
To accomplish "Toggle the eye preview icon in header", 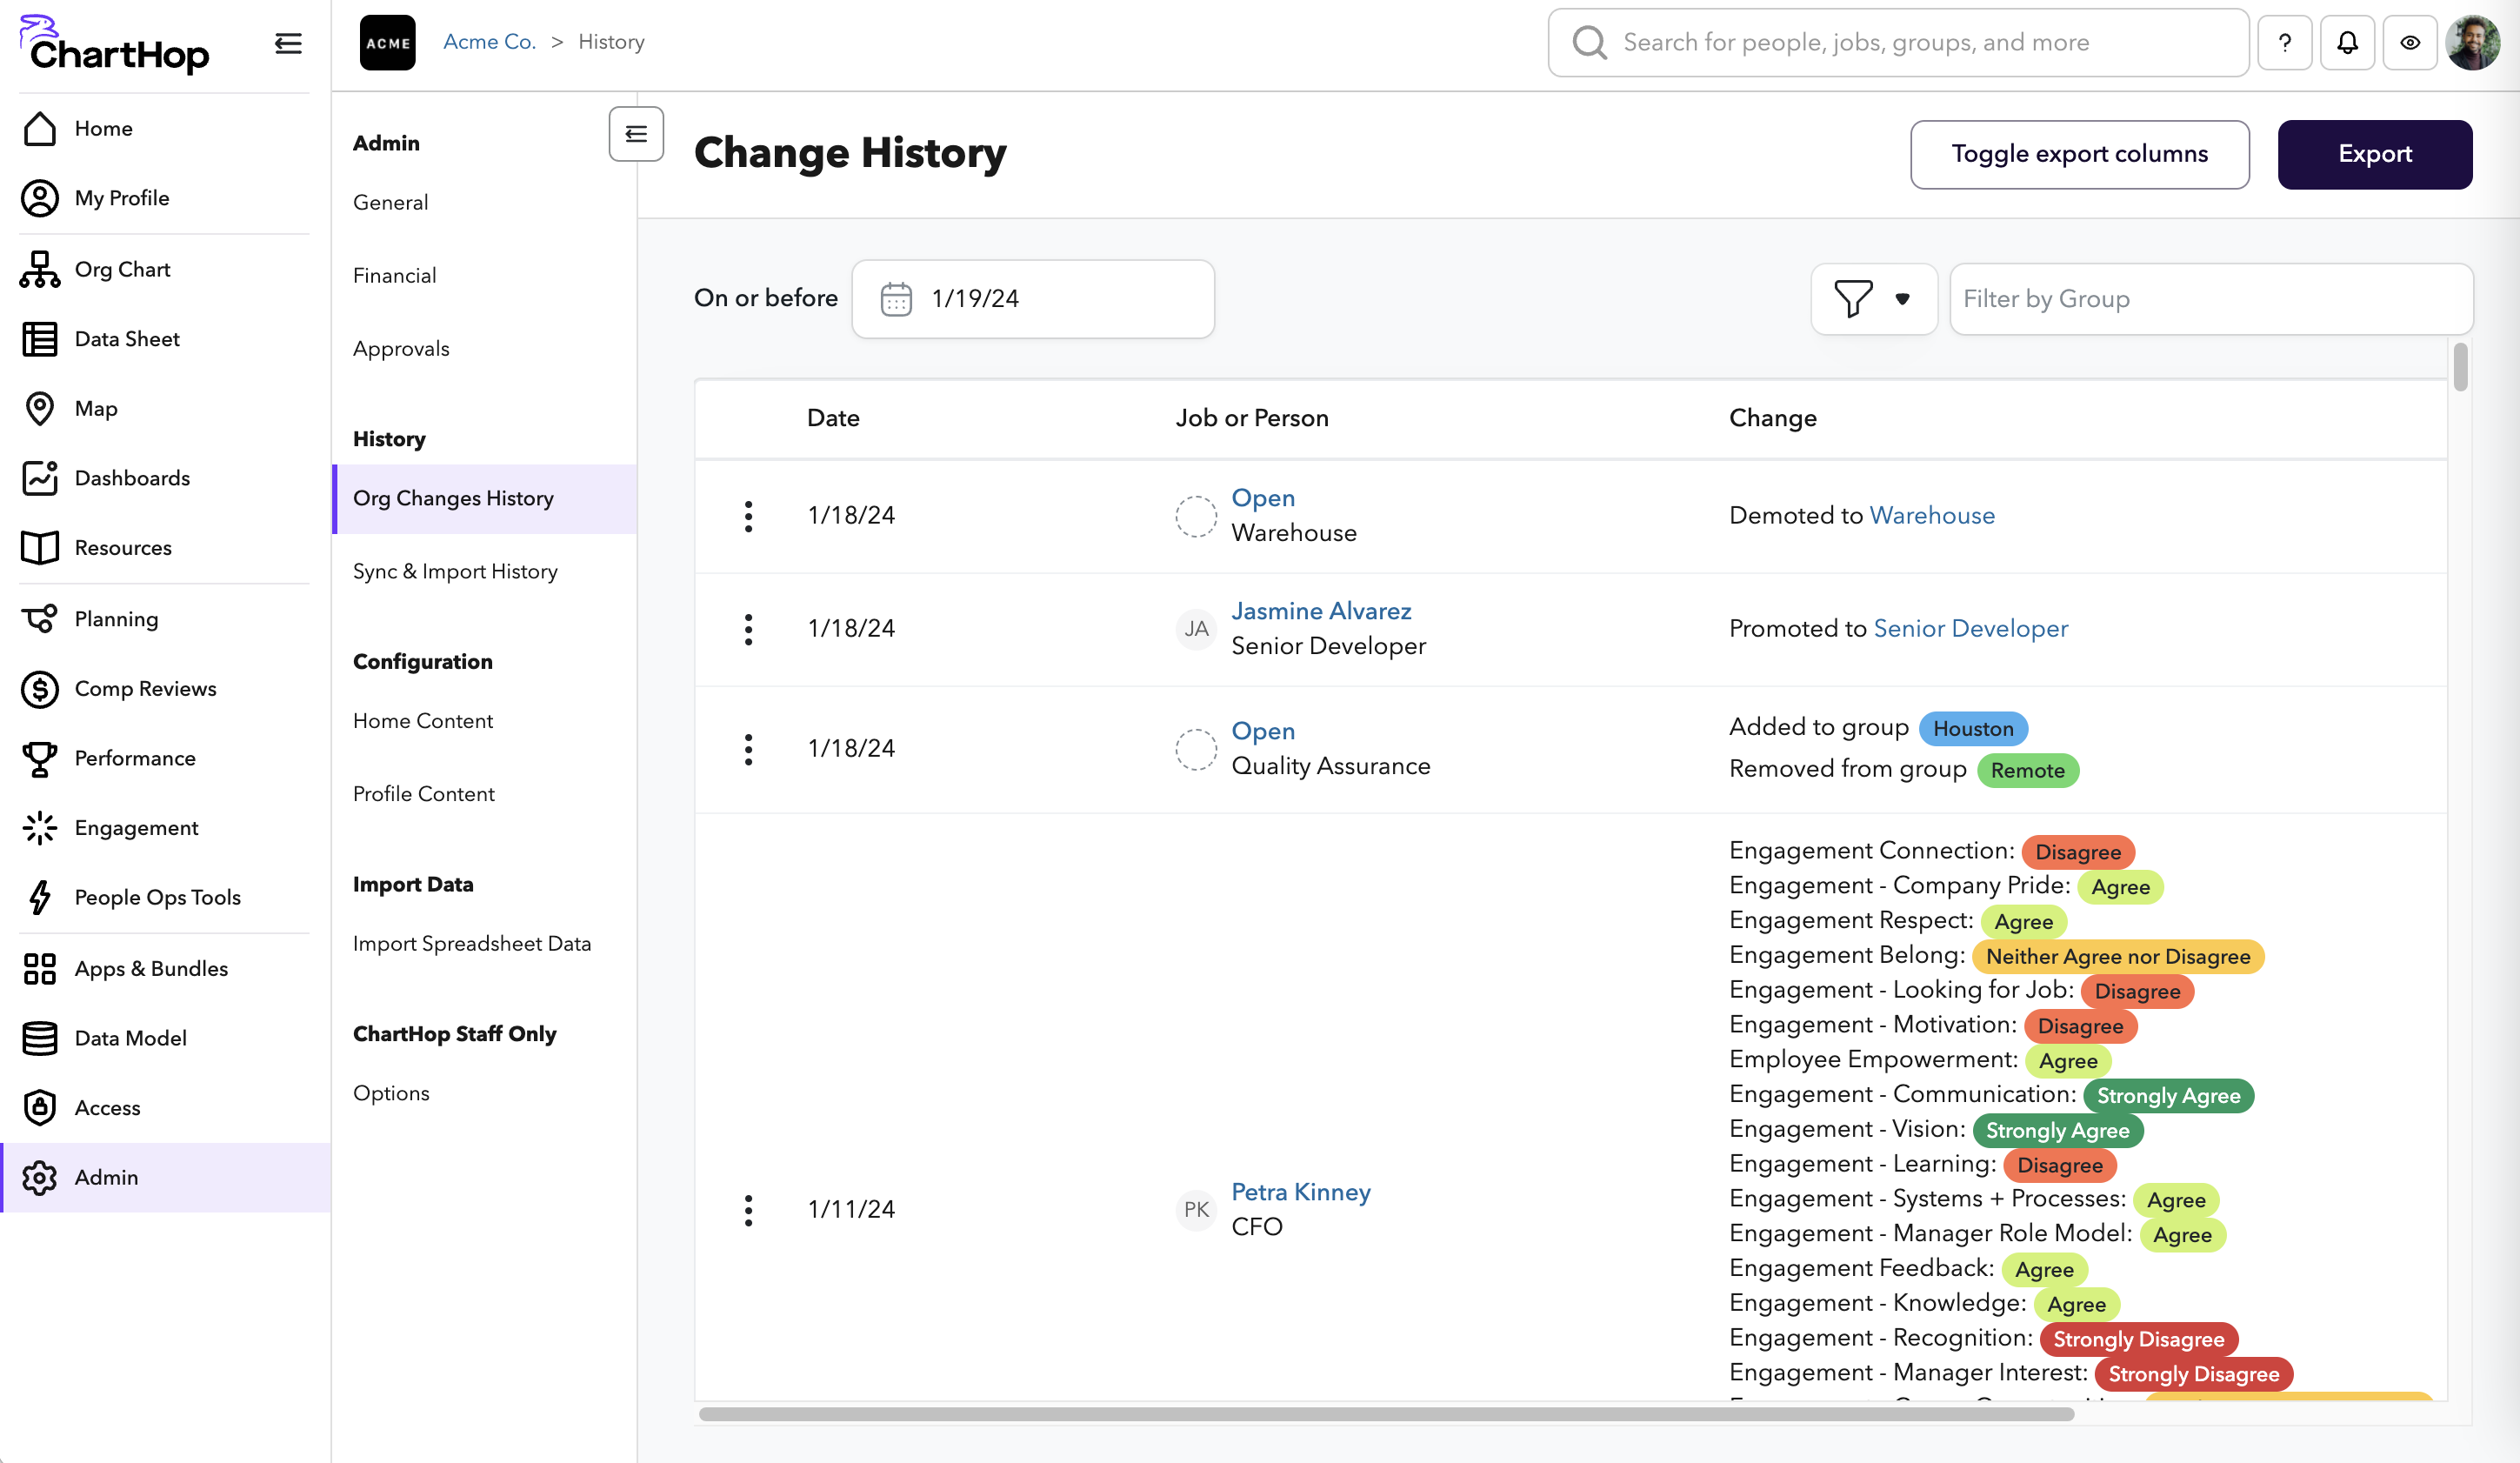I will coord(2409,43).
